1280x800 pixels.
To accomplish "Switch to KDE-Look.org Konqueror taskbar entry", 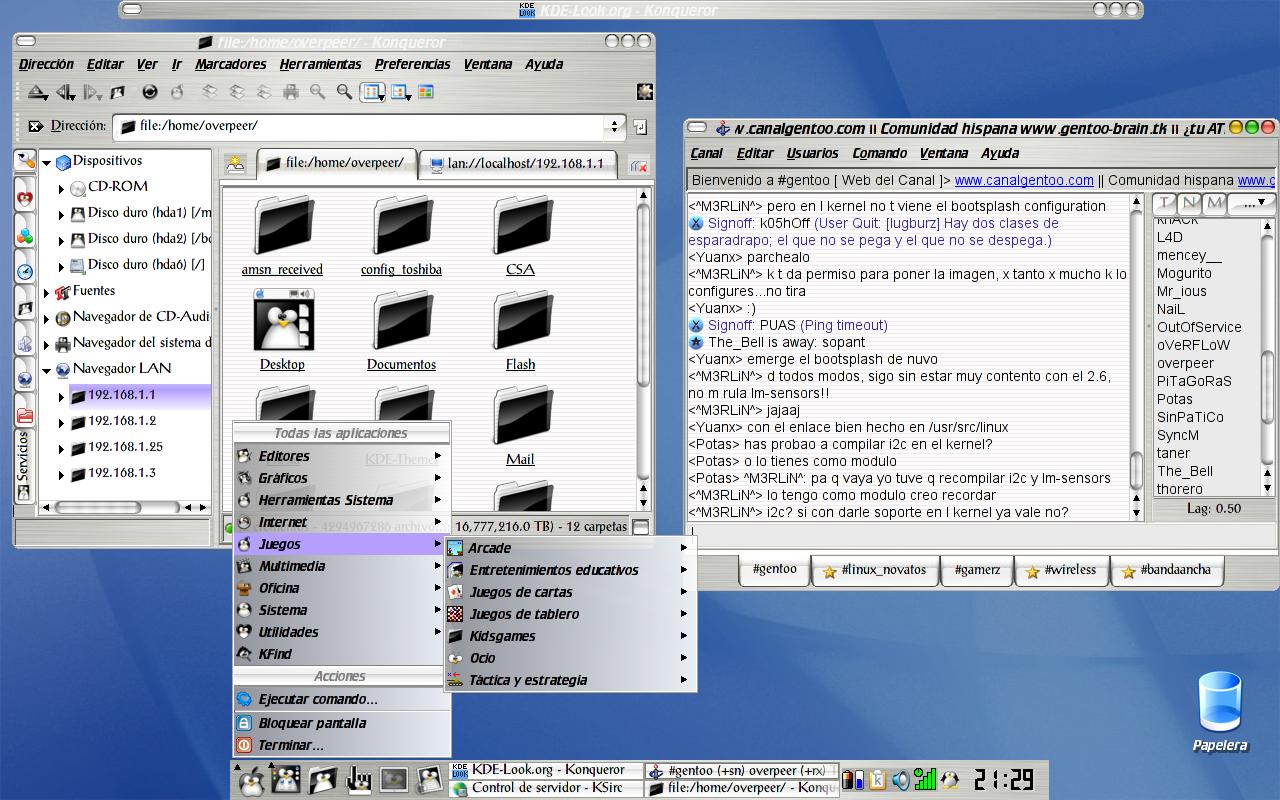I will point(545,770).
